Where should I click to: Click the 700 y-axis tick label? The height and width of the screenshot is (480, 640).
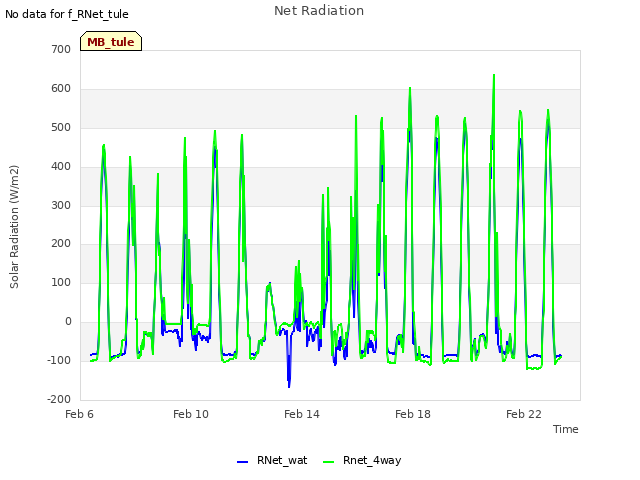point(61,49)
